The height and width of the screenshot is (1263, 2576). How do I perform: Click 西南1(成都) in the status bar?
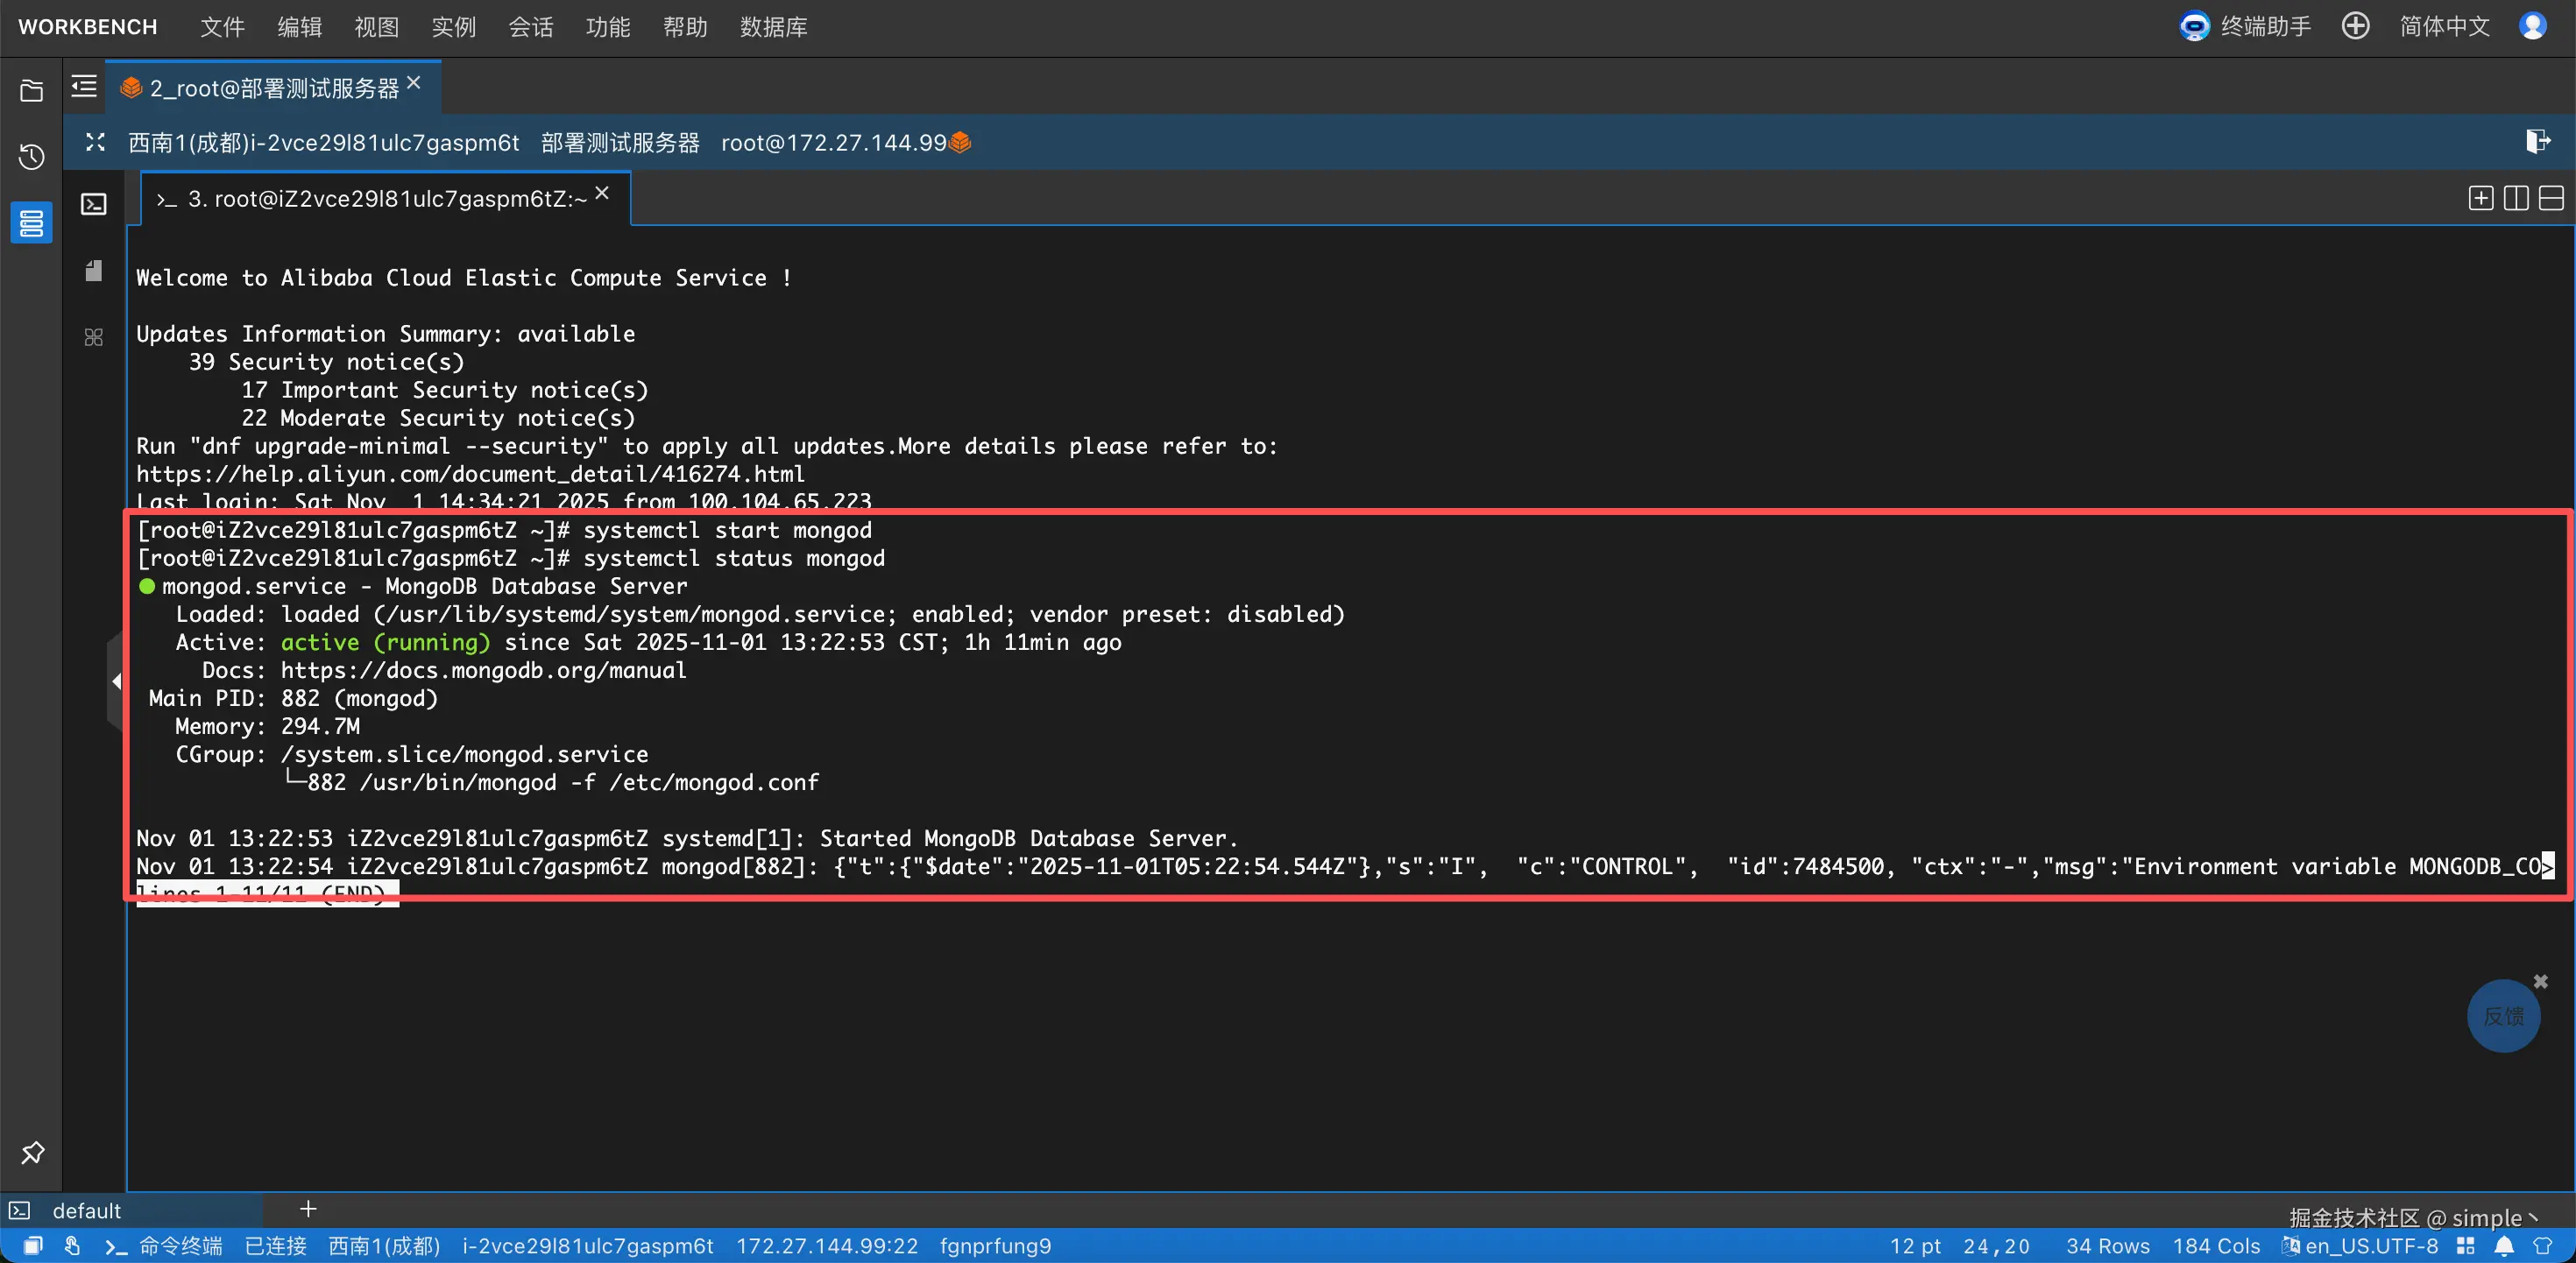click(384, 1246)
